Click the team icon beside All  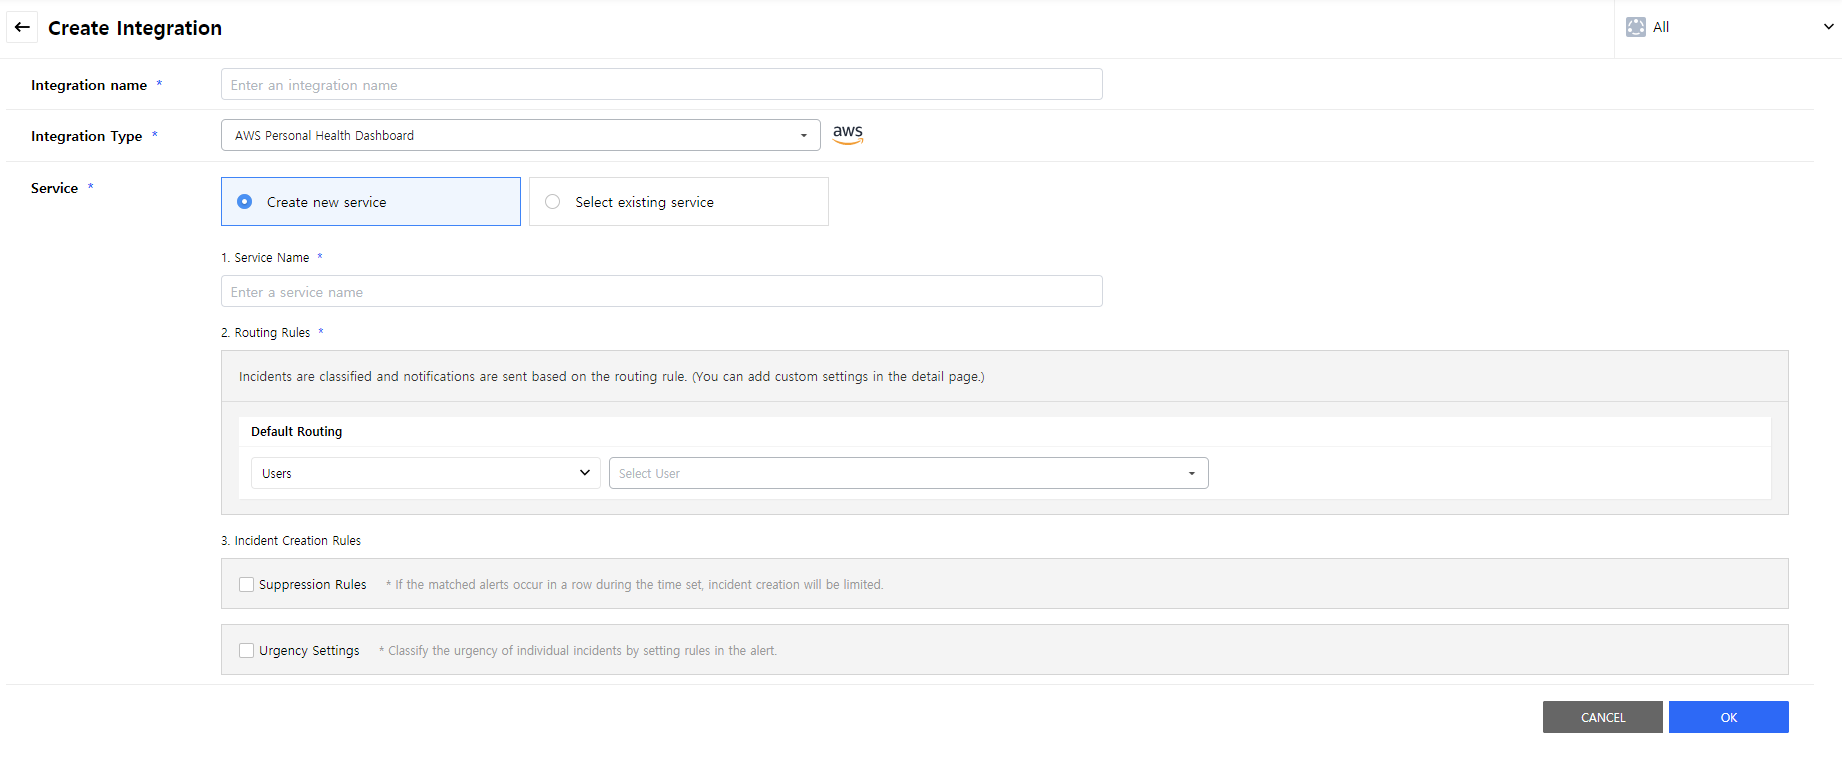[1635, 27]
